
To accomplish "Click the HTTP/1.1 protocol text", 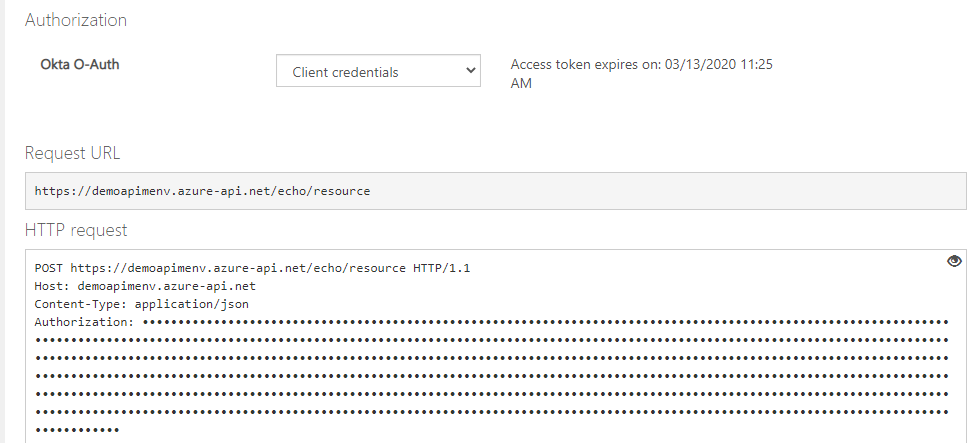I will pos(441,268).
